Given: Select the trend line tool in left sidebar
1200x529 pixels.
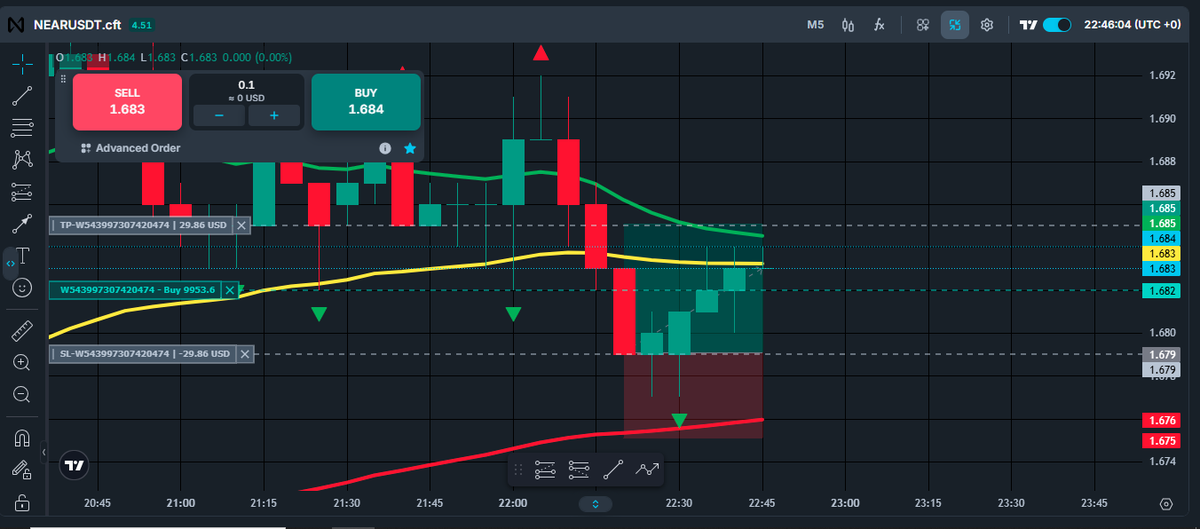Looking at the screenshot, I should 21,97.
